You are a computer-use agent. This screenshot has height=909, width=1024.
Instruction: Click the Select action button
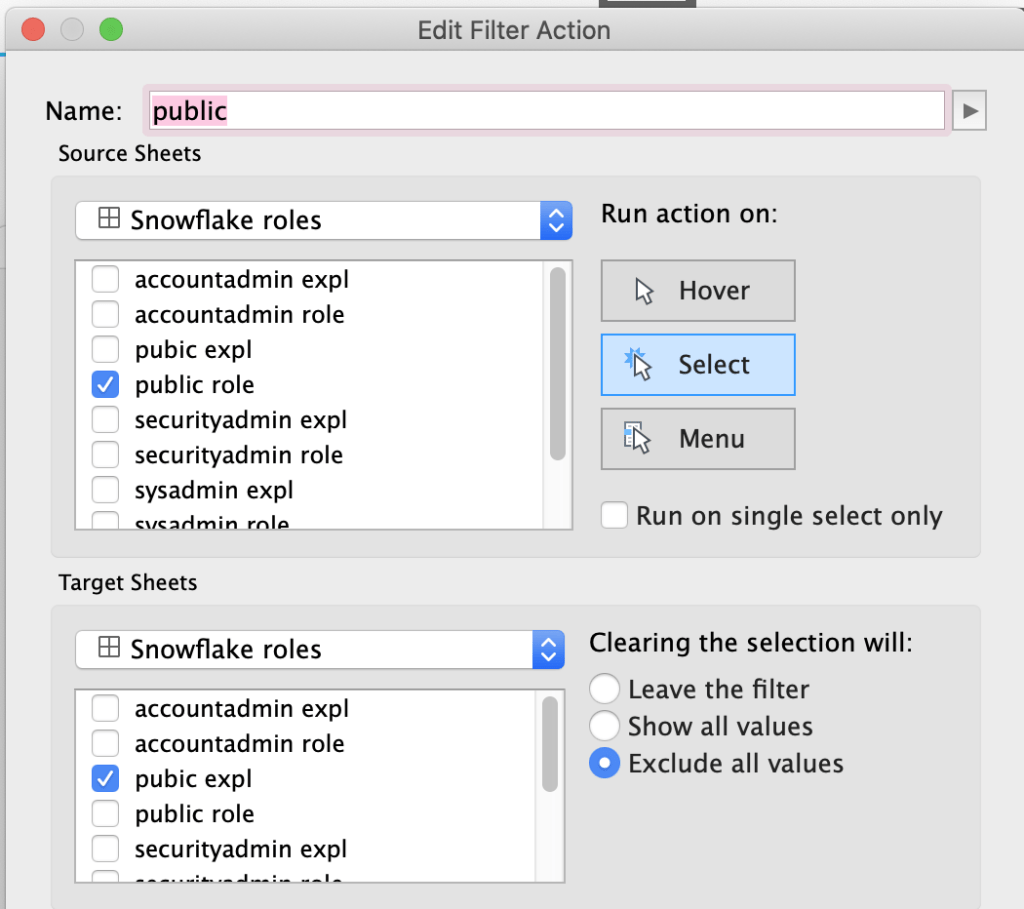point(698,365)
